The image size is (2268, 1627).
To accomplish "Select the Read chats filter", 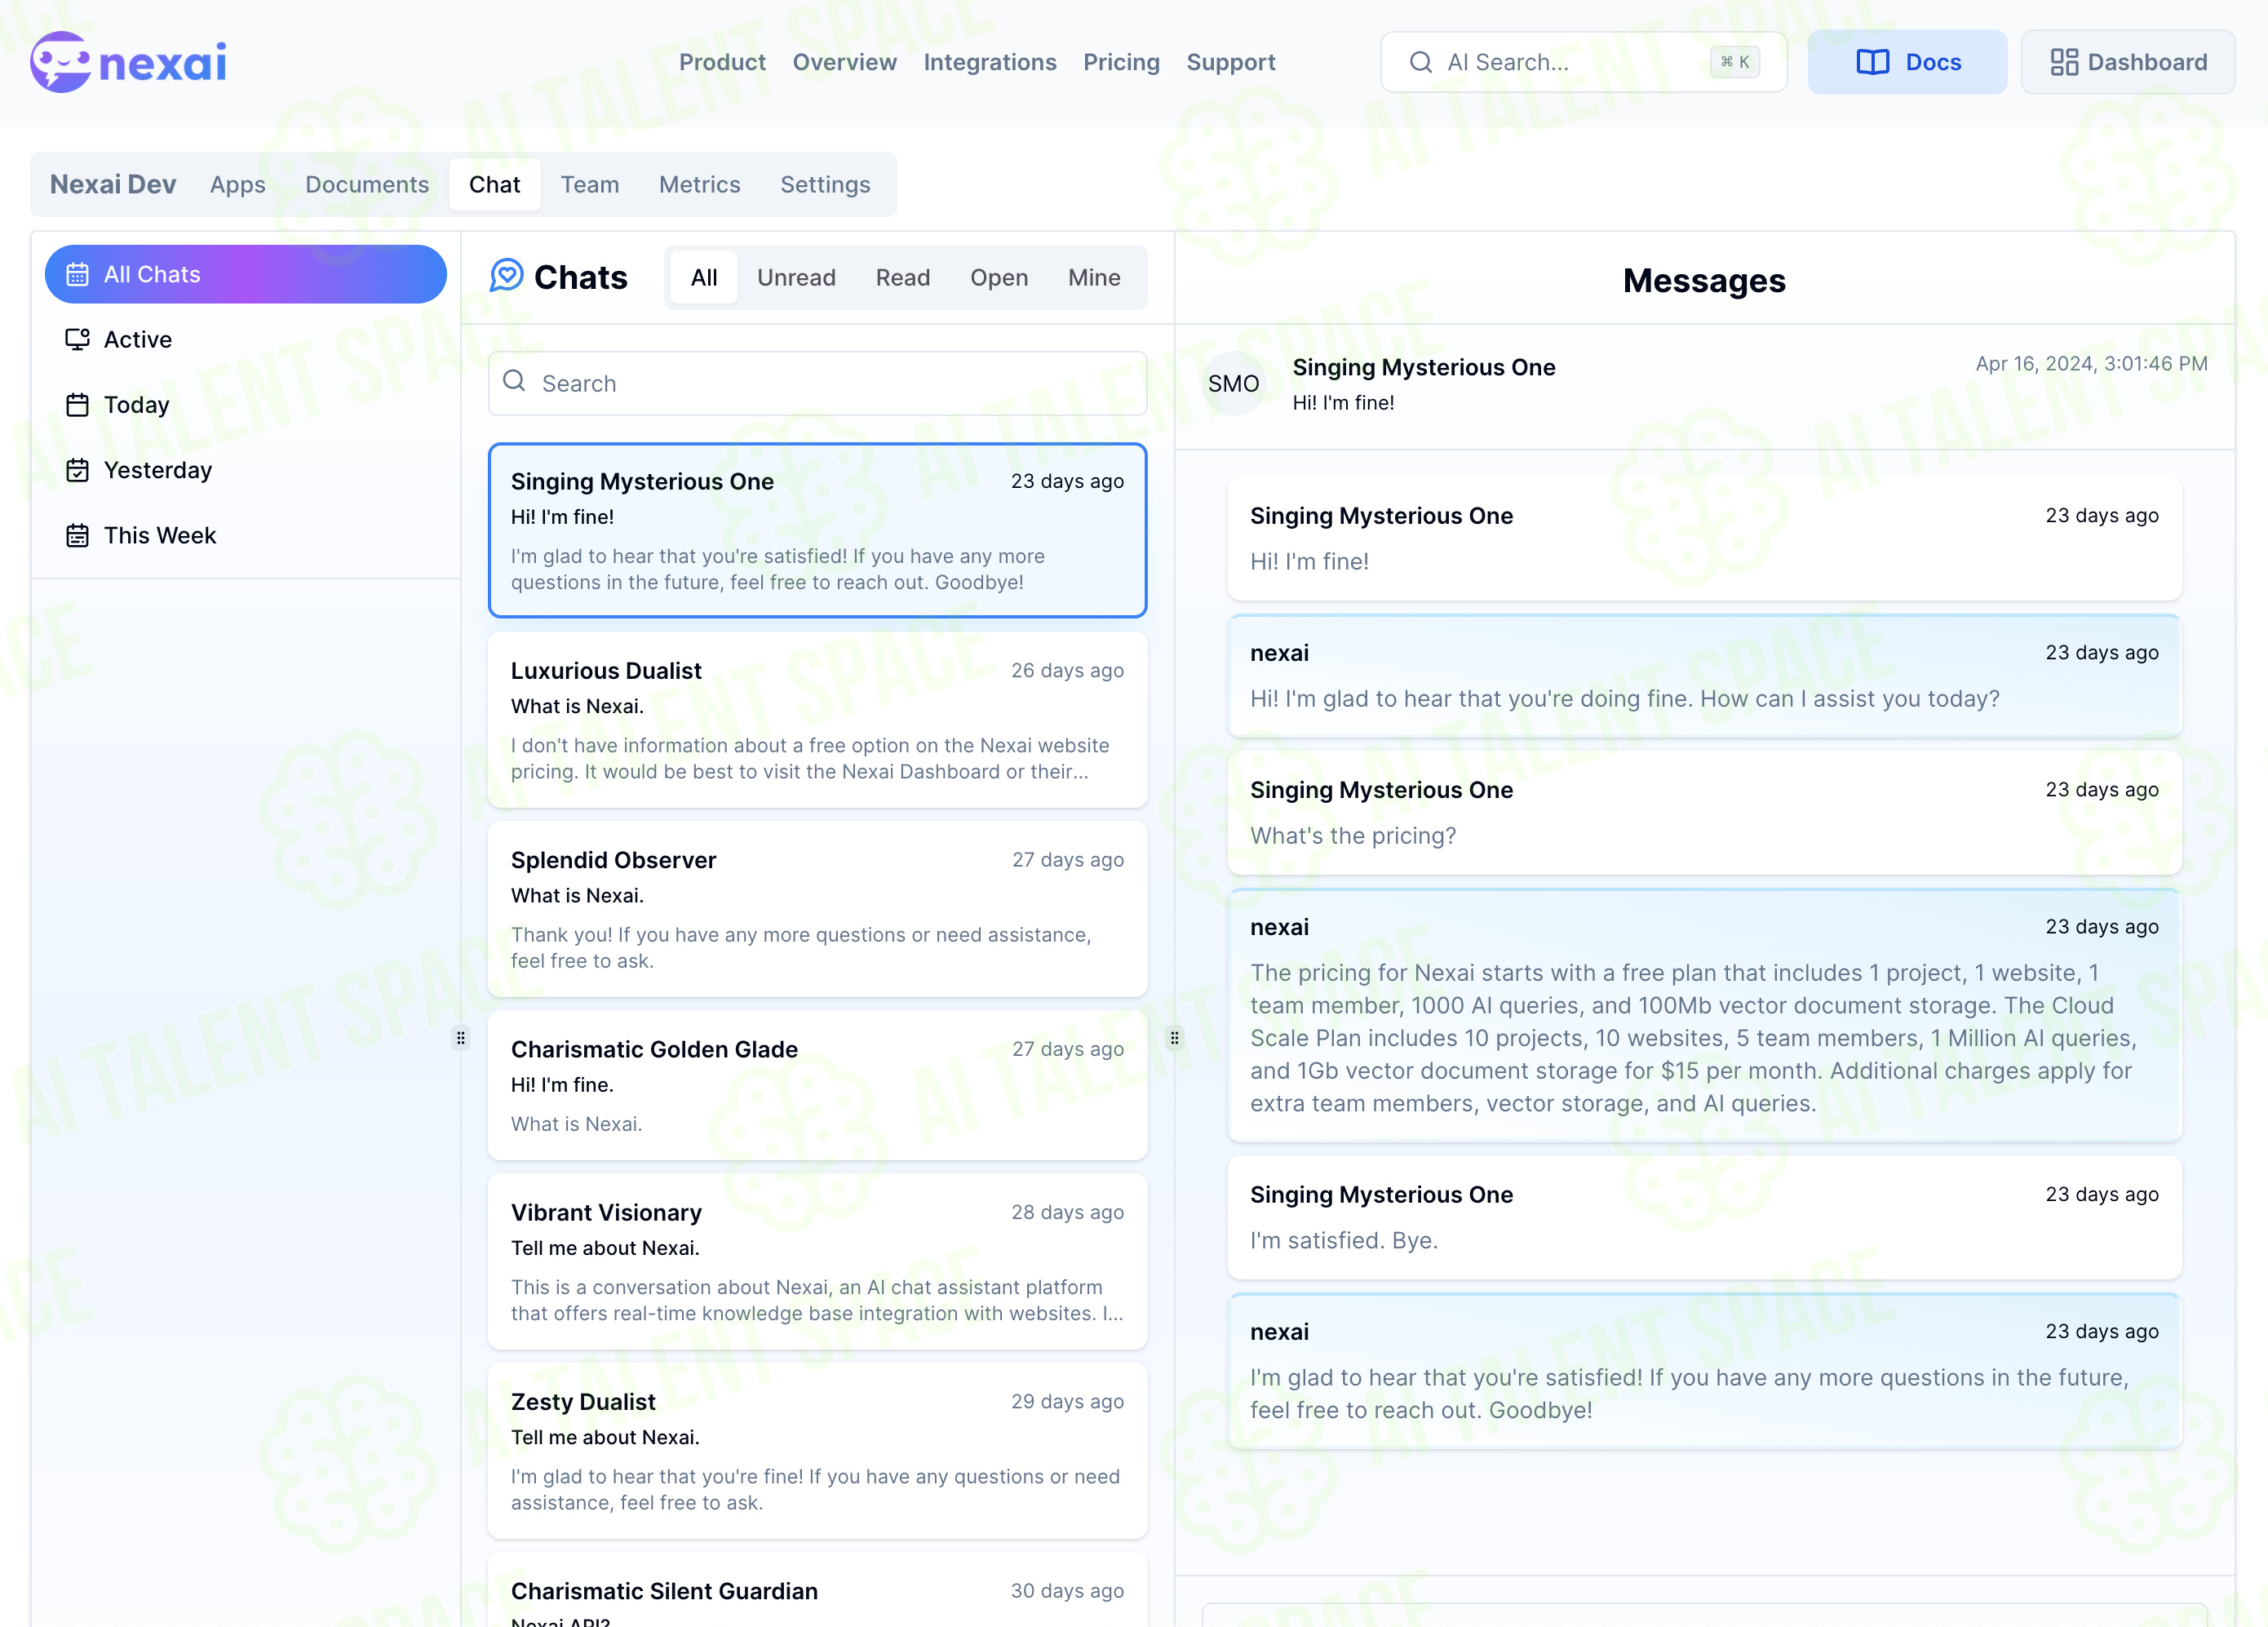I will click(902, 277).
